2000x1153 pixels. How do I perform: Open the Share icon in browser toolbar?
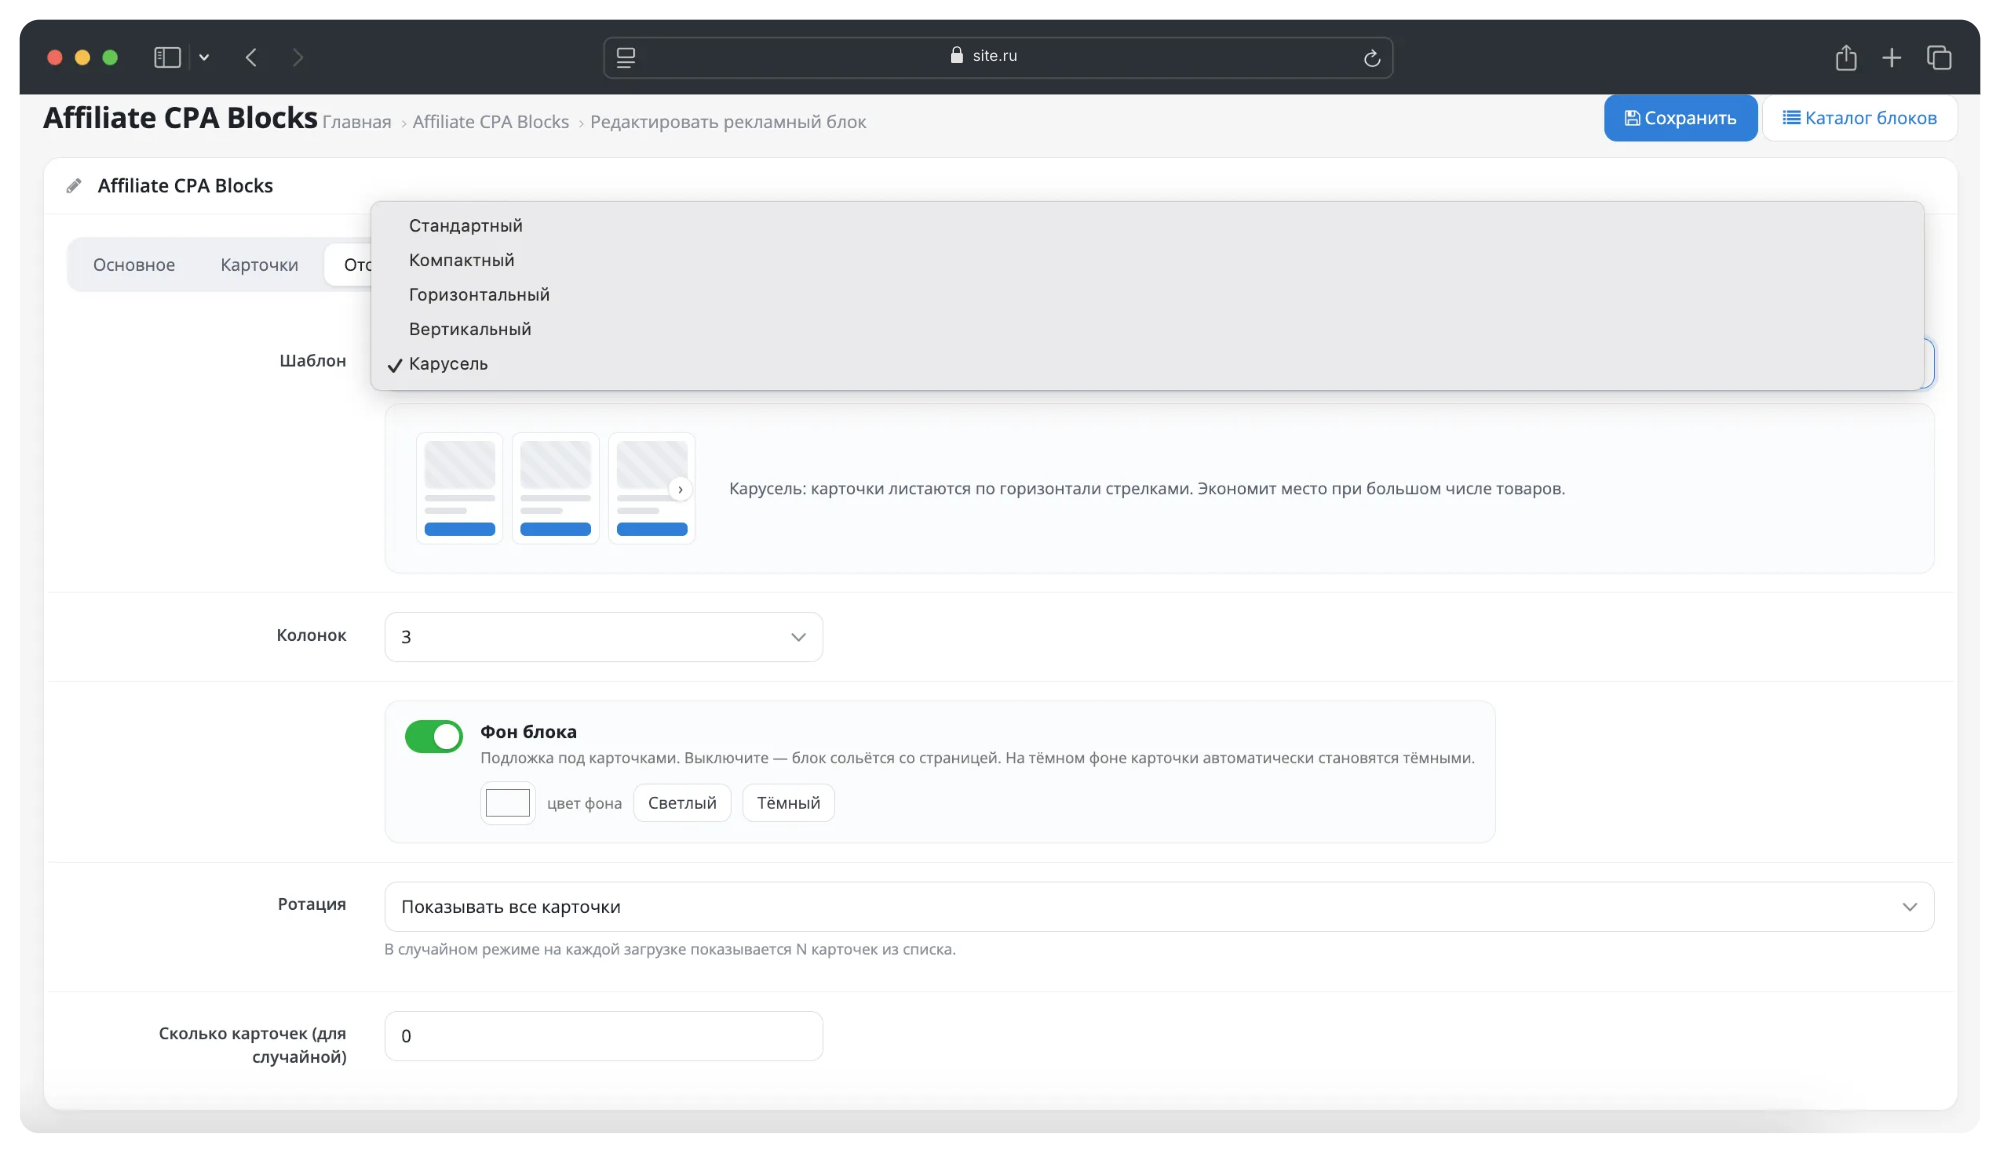coord(1846,57)
